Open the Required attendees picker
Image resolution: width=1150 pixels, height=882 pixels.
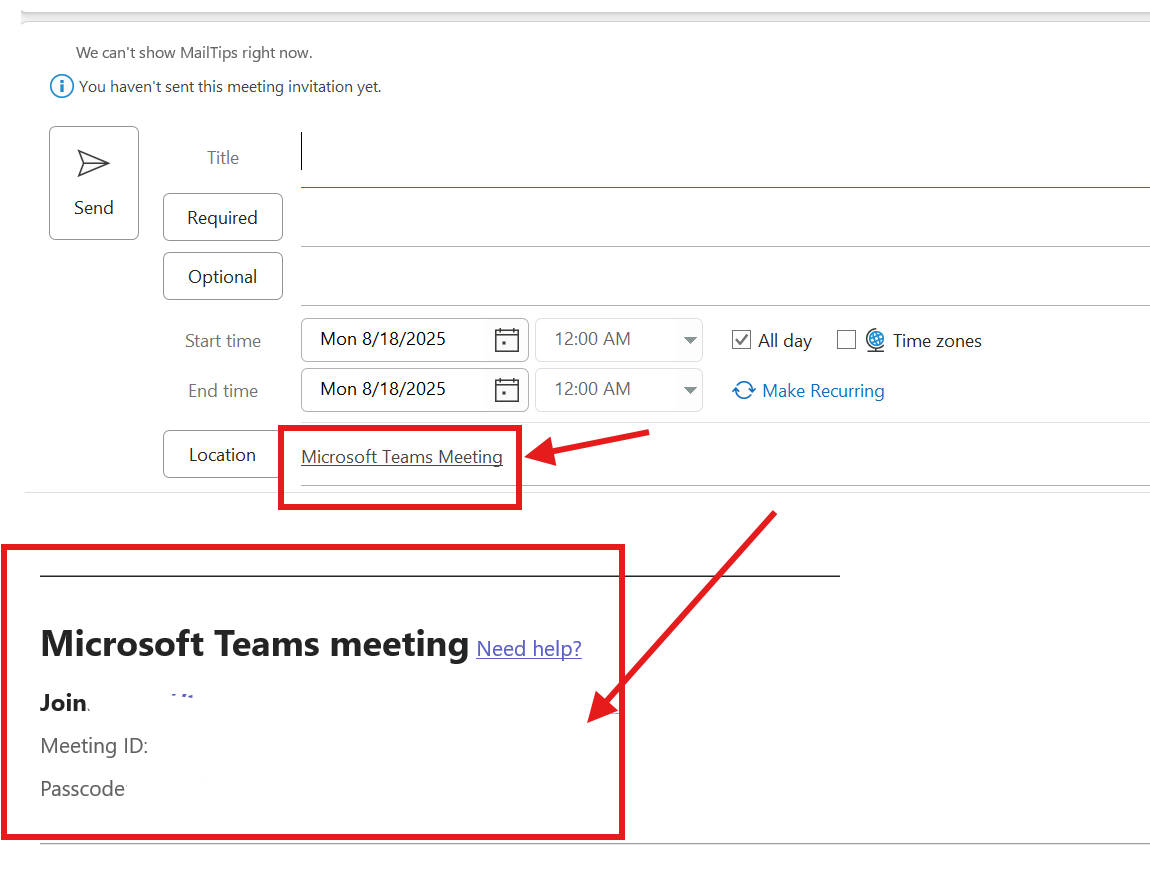(x=223, y=217)
